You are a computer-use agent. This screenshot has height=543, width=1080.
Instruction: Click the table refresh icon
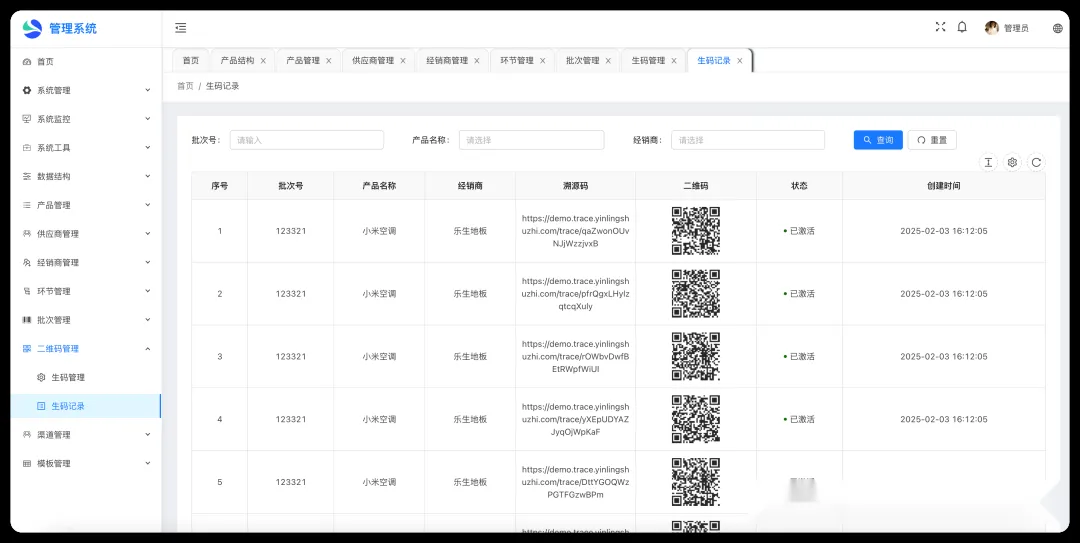tap(1036, 163)
